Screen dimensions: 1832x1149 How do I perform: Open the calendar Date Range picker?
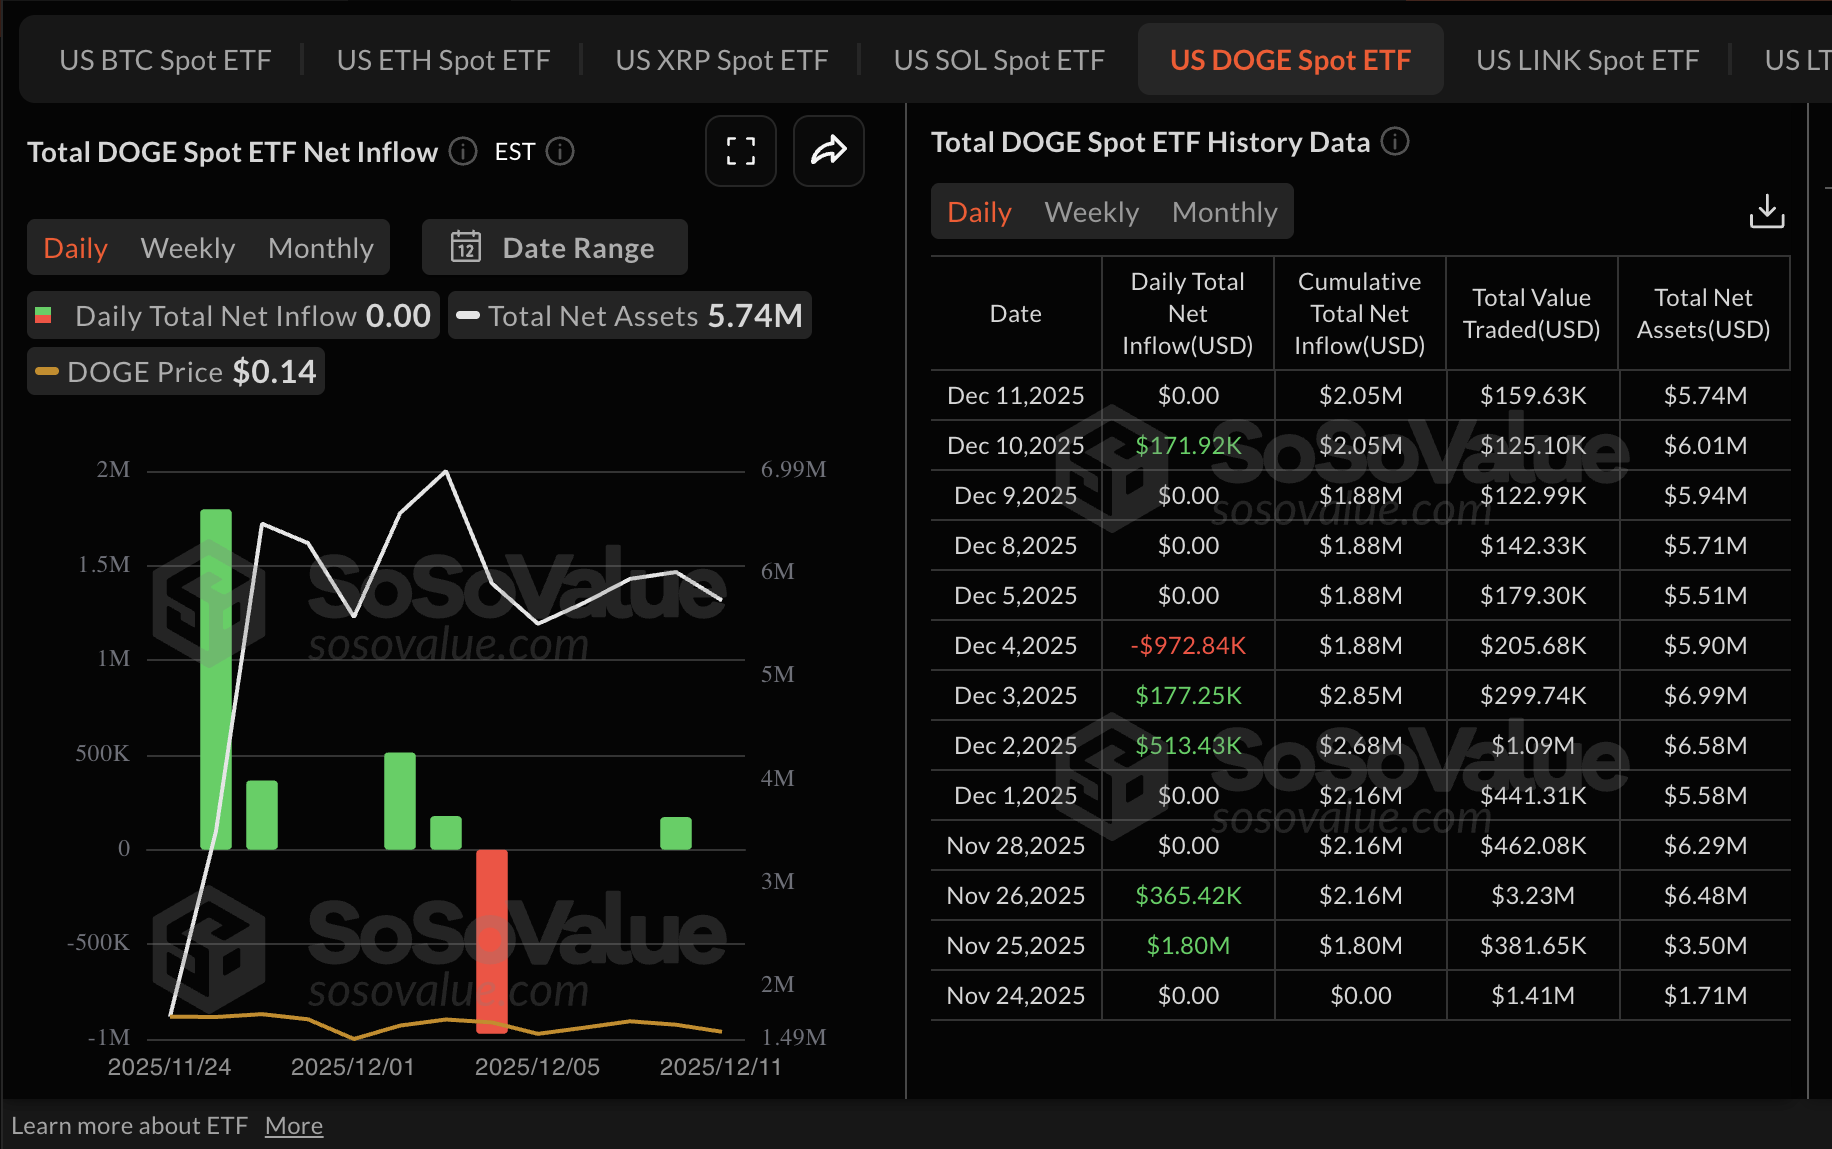click(554, 247)
